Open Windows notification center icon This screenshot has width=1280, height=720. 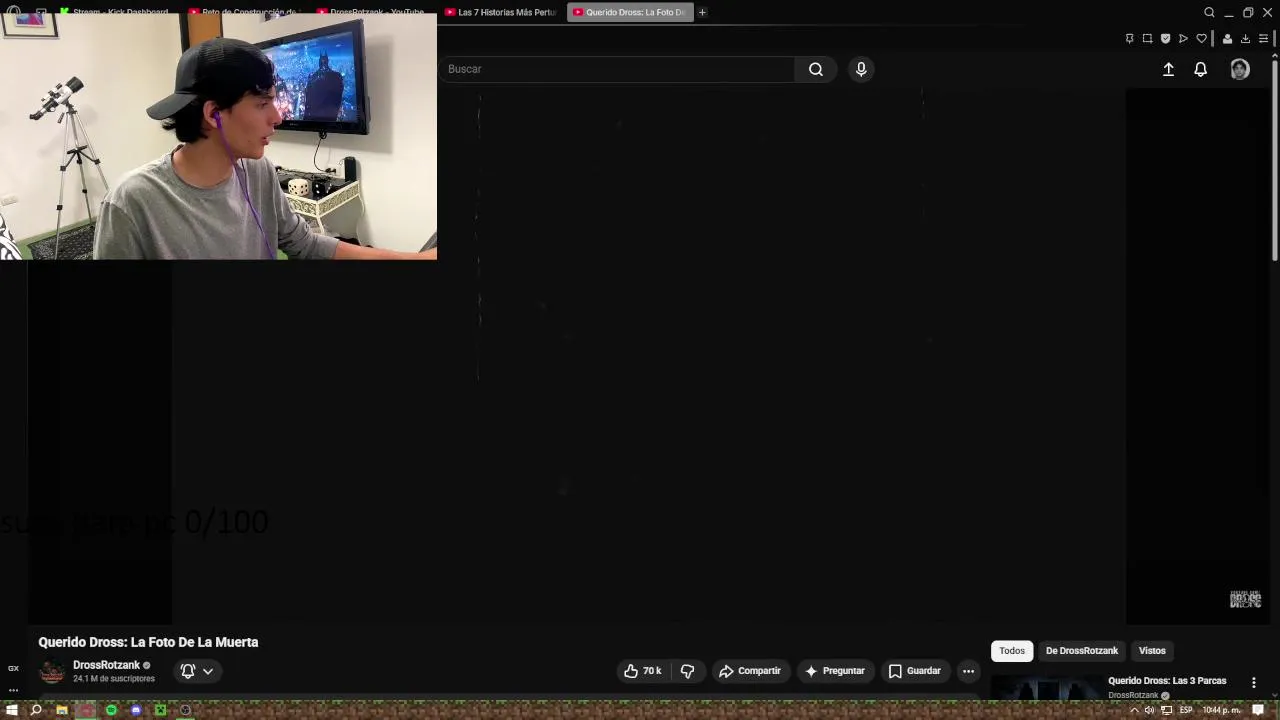click(x=1258, y=710)
